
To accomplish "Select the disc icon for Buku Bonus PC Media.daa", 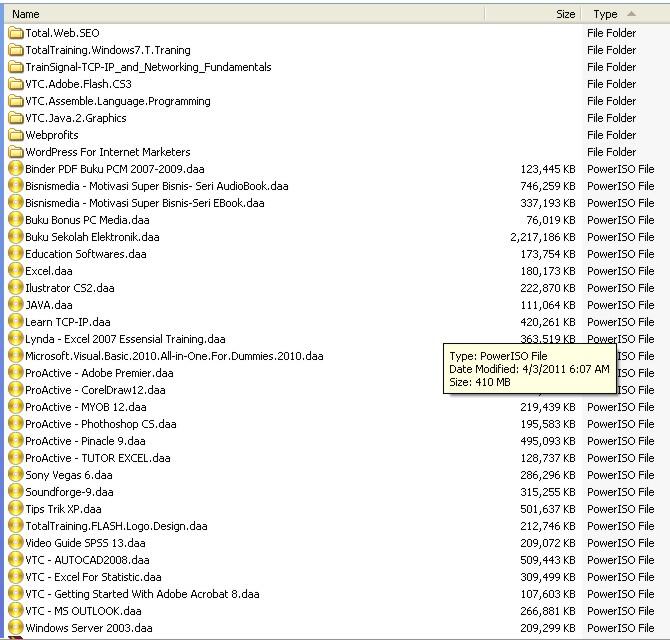I will [x=16, y=220].
